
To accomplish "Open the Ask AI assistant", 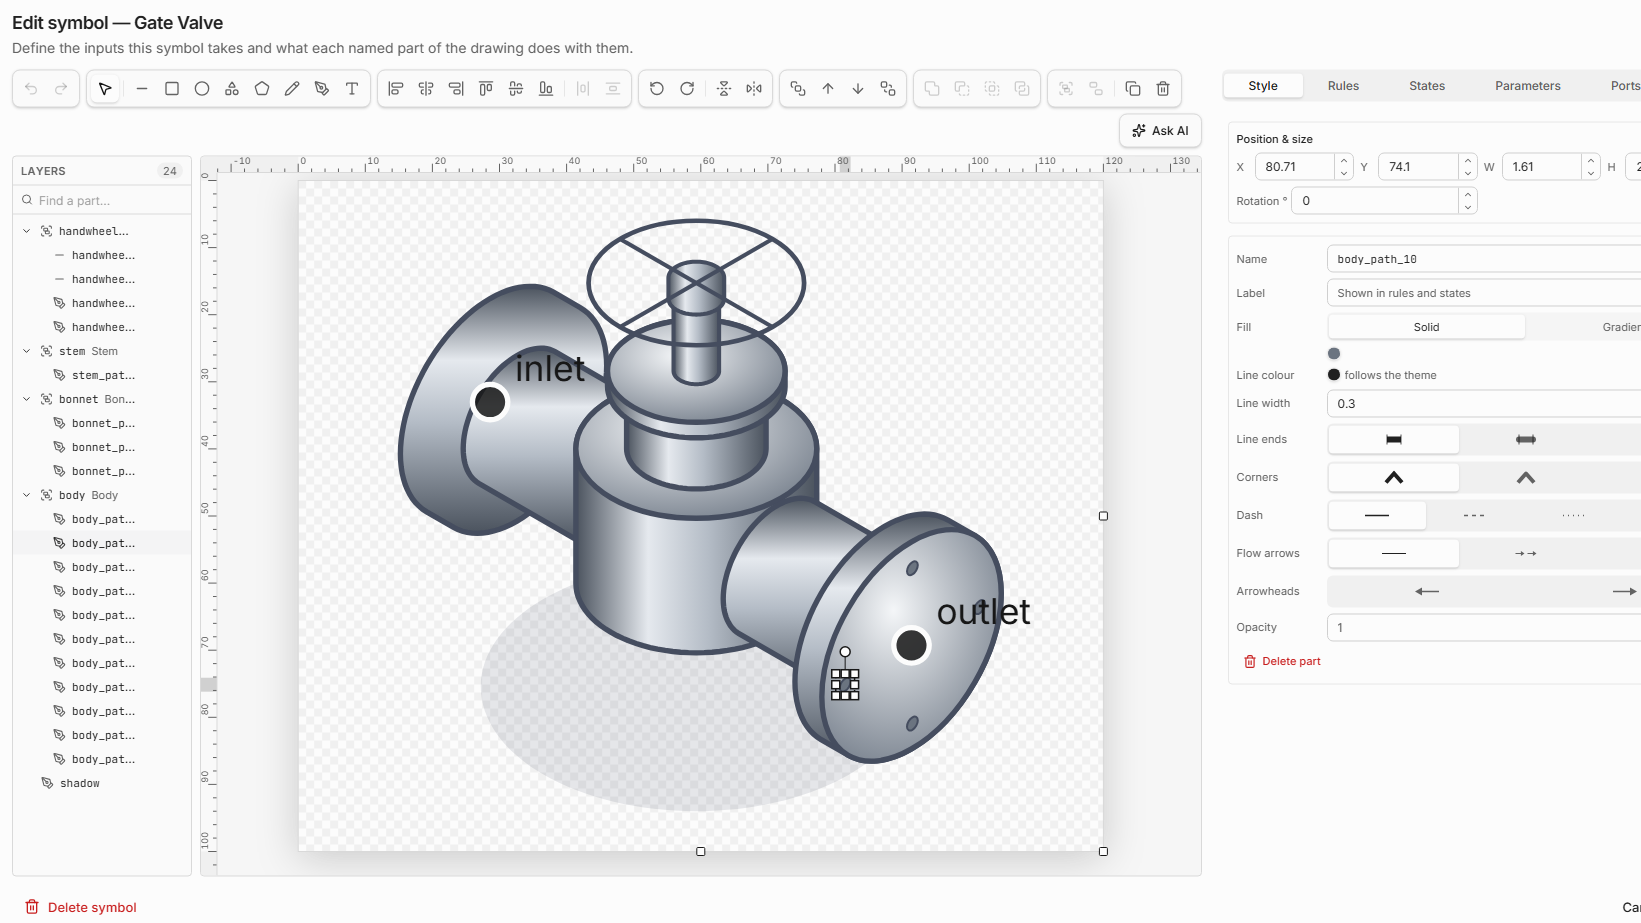I will [x=1160, y=131].
